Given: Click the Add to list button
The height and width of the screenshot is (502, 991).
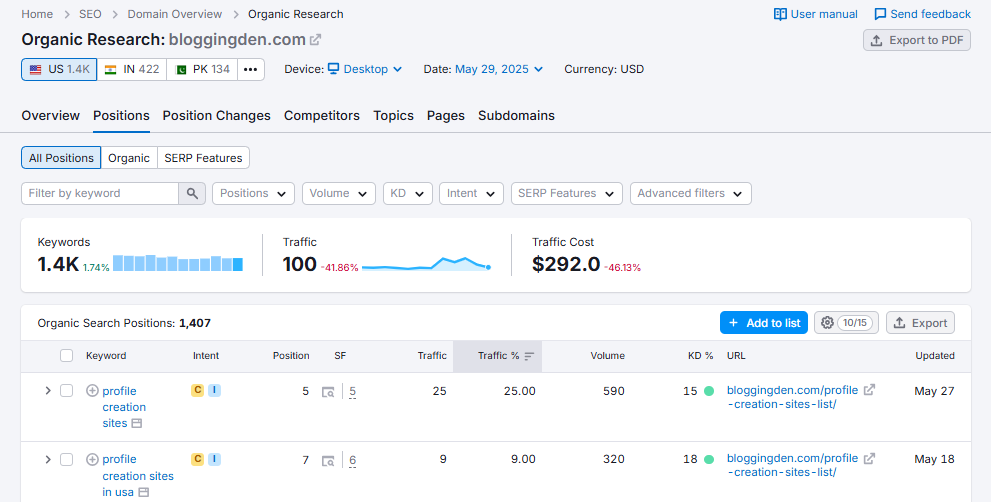Looking at the screenshot, I should (763, 323).
